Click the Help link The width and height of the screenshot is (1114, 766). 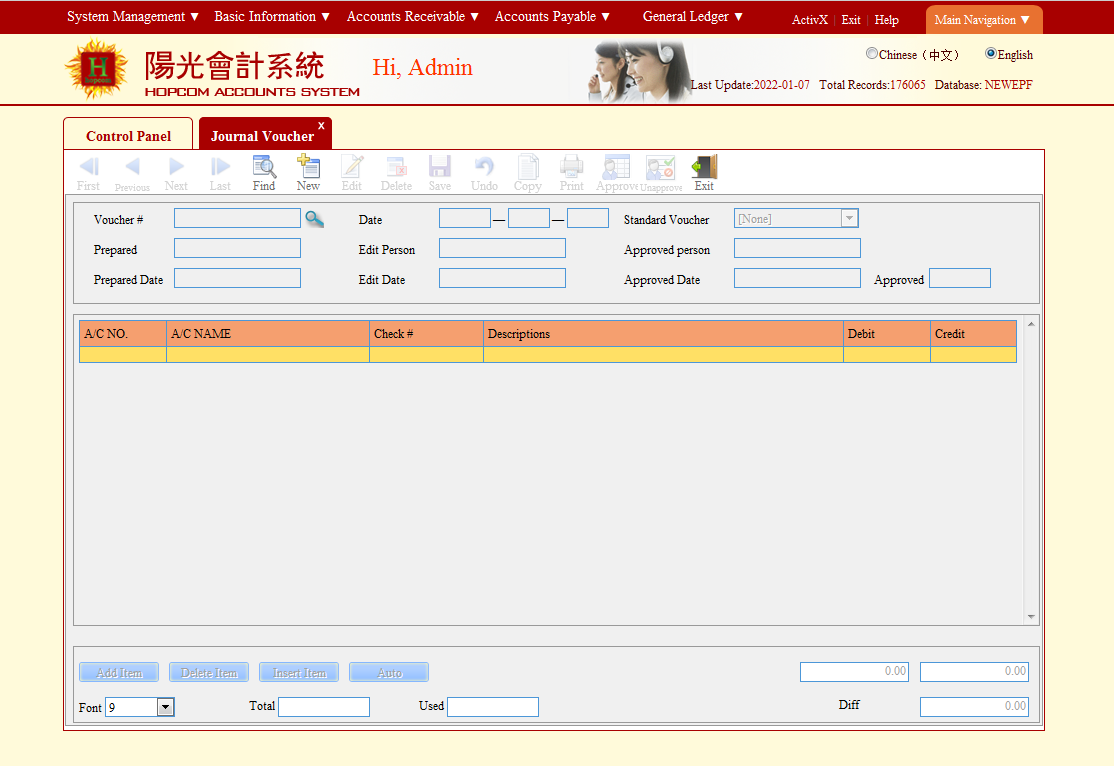886,20
